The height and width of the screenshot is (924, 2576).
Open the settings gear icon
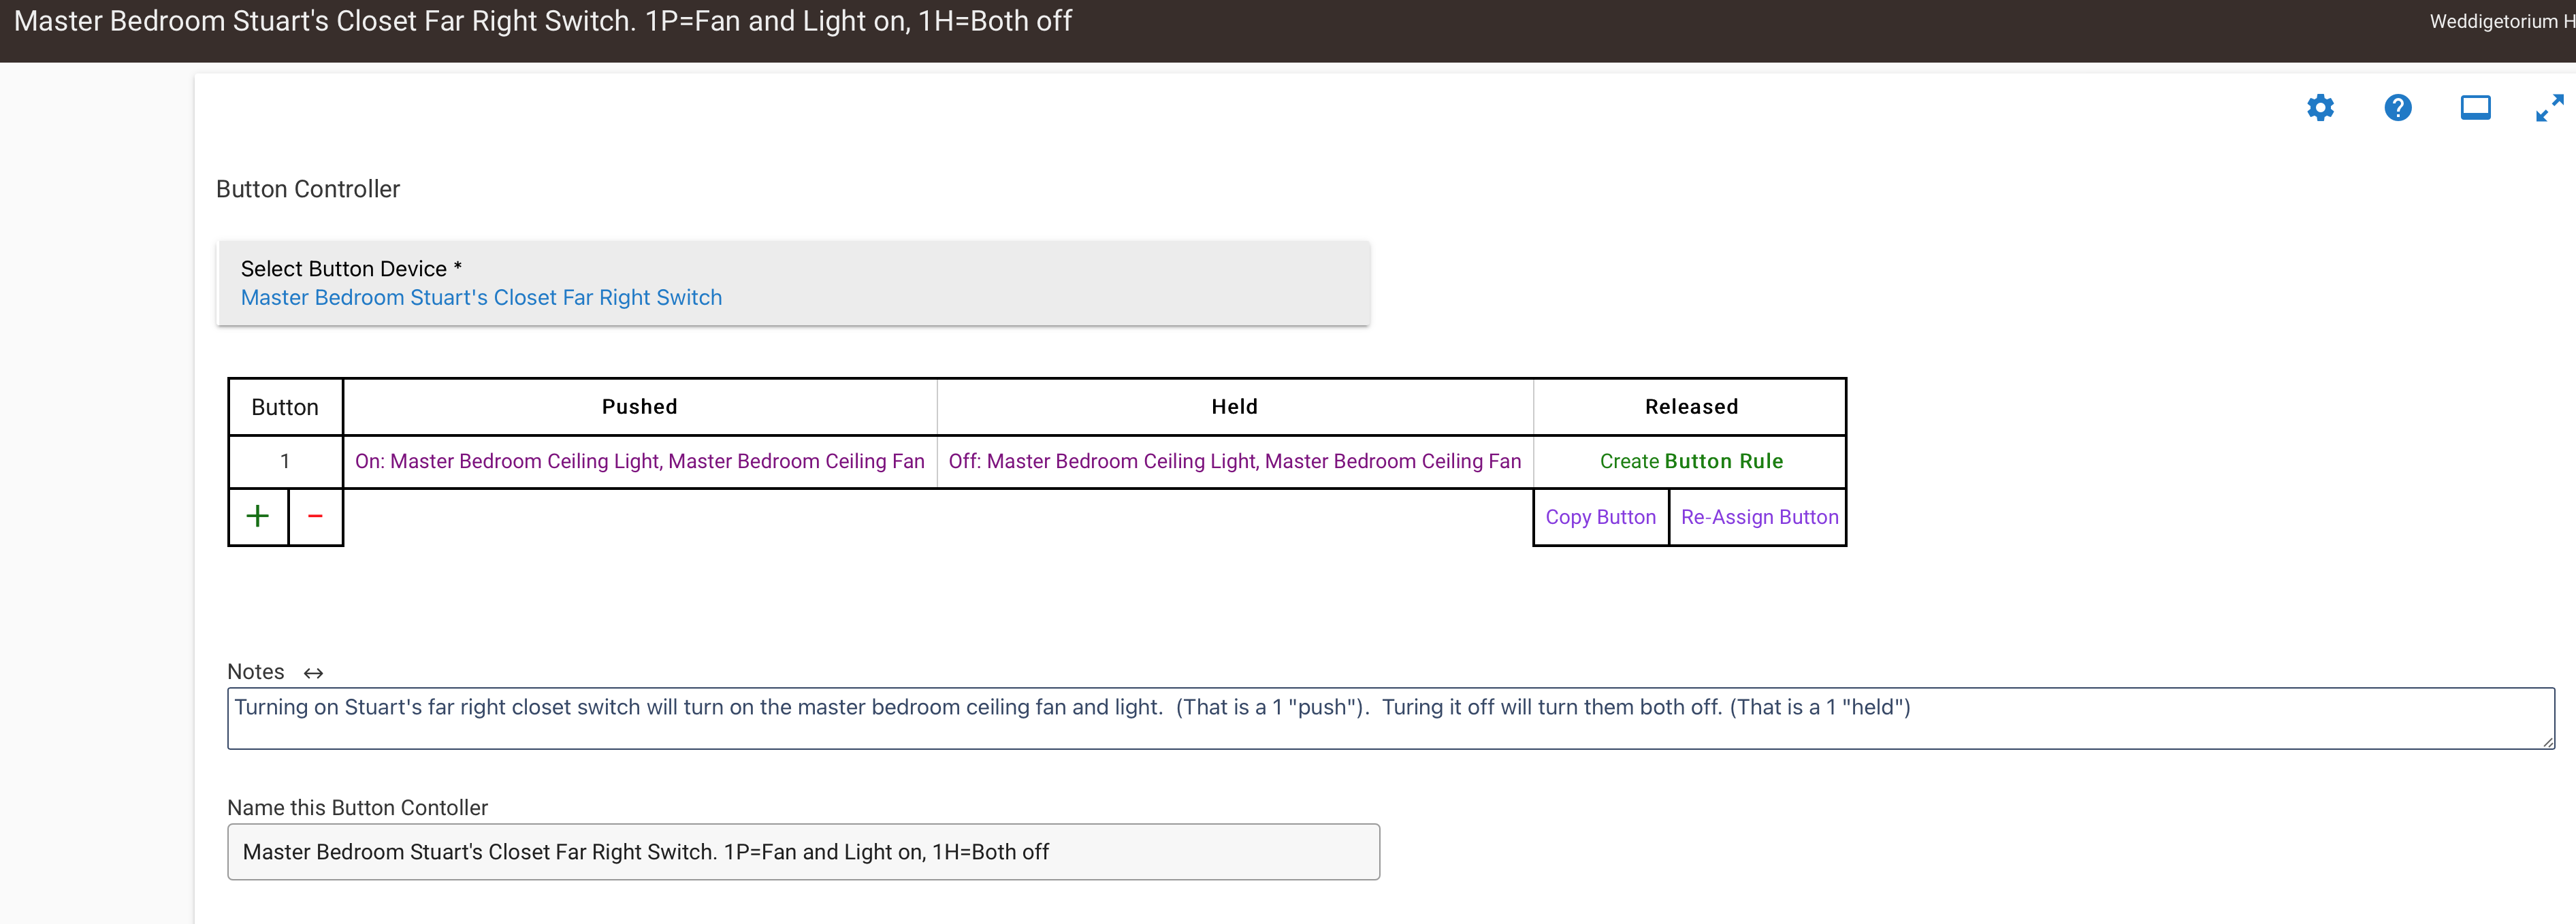click(2320, 108)
